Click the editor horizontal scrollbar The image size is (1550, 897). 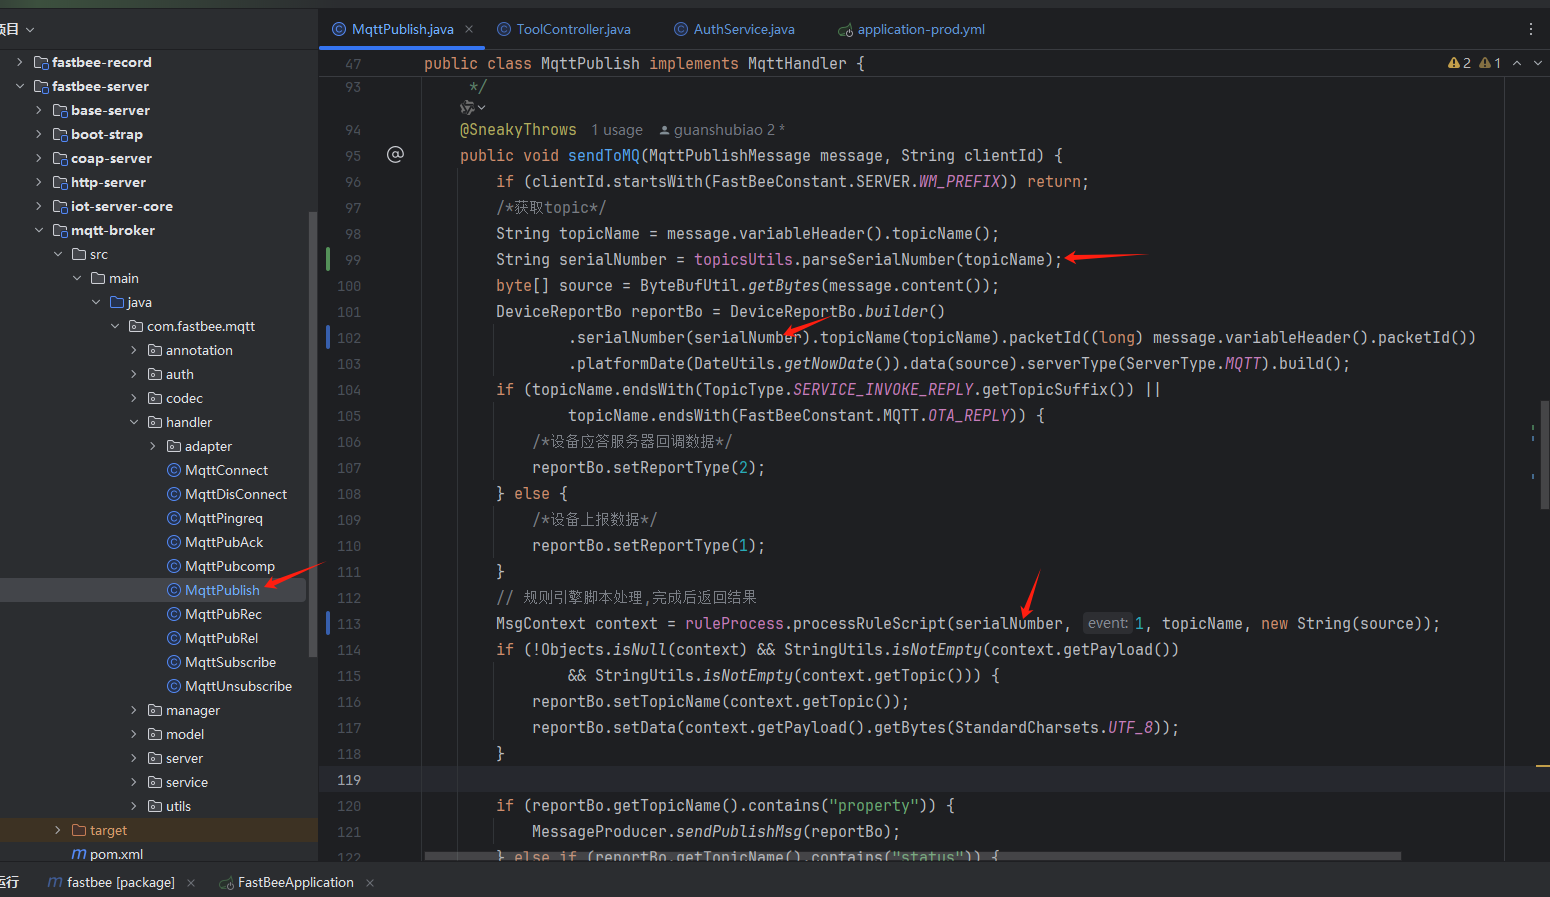point(912,856)
